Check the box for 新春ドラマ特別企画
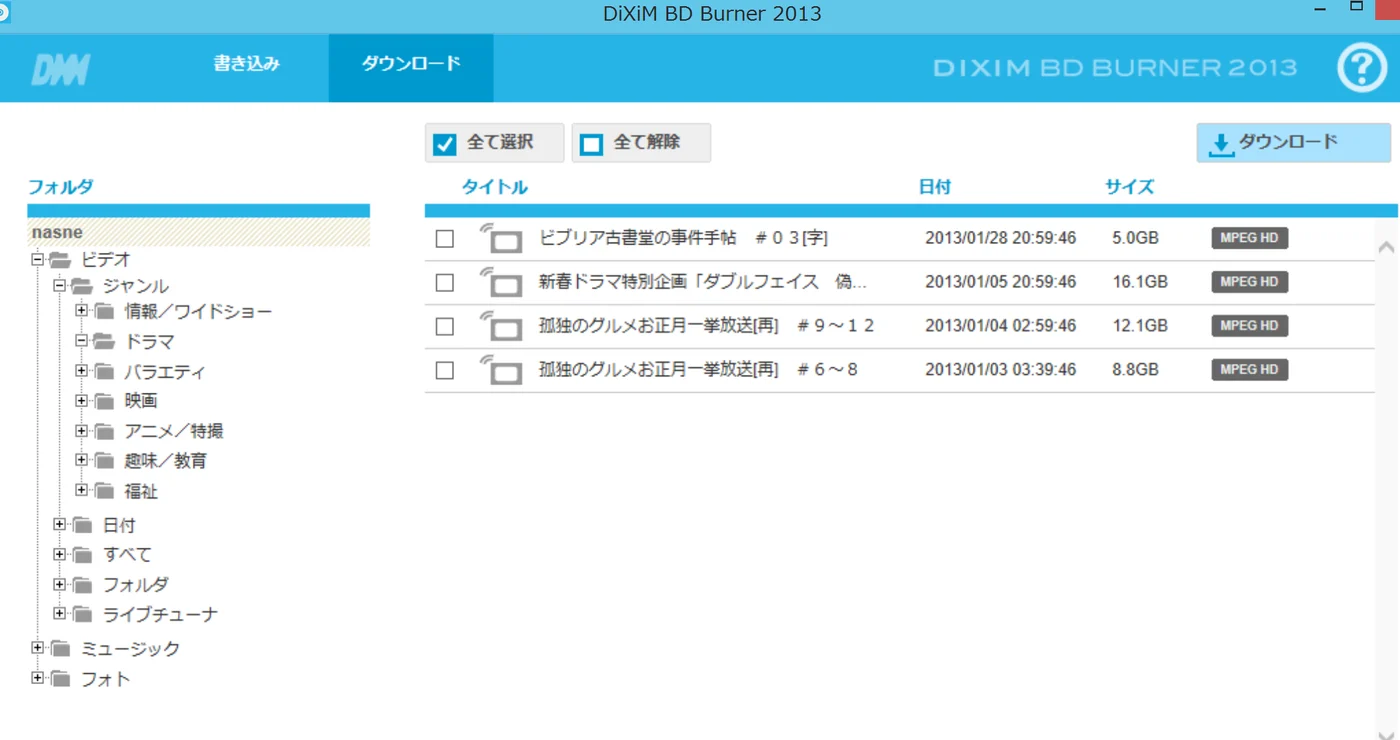This screenshot has width=1400, height=740. point(445,283)
